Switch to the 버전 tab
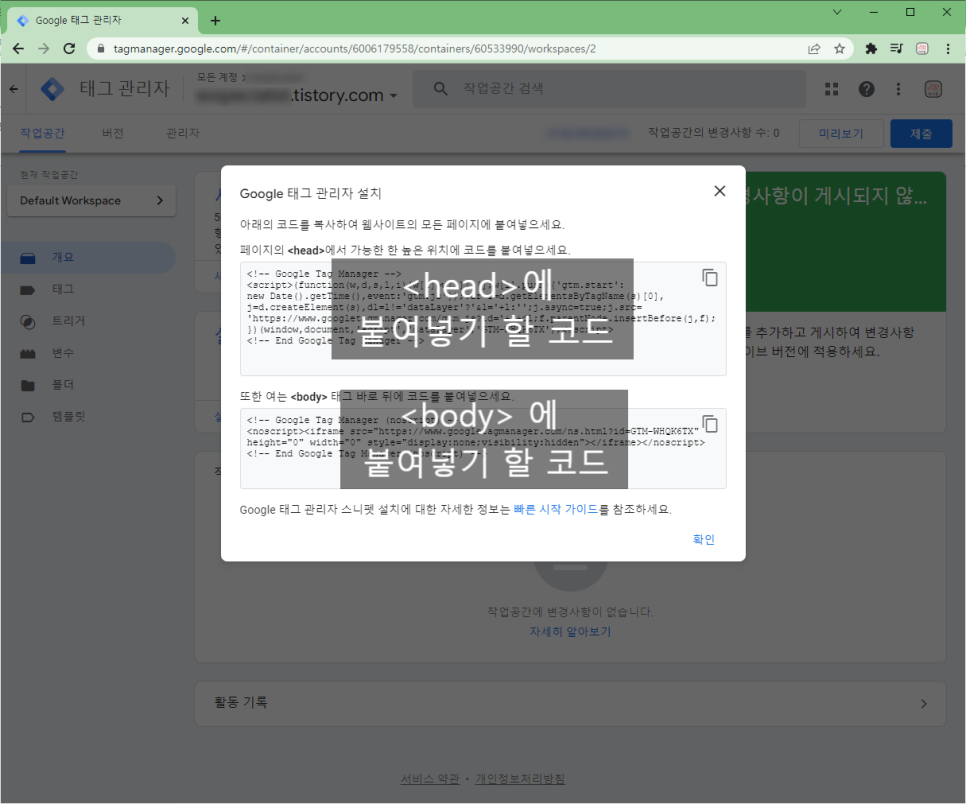The height and width of the screenshot is (804, 966). (113, 133)
